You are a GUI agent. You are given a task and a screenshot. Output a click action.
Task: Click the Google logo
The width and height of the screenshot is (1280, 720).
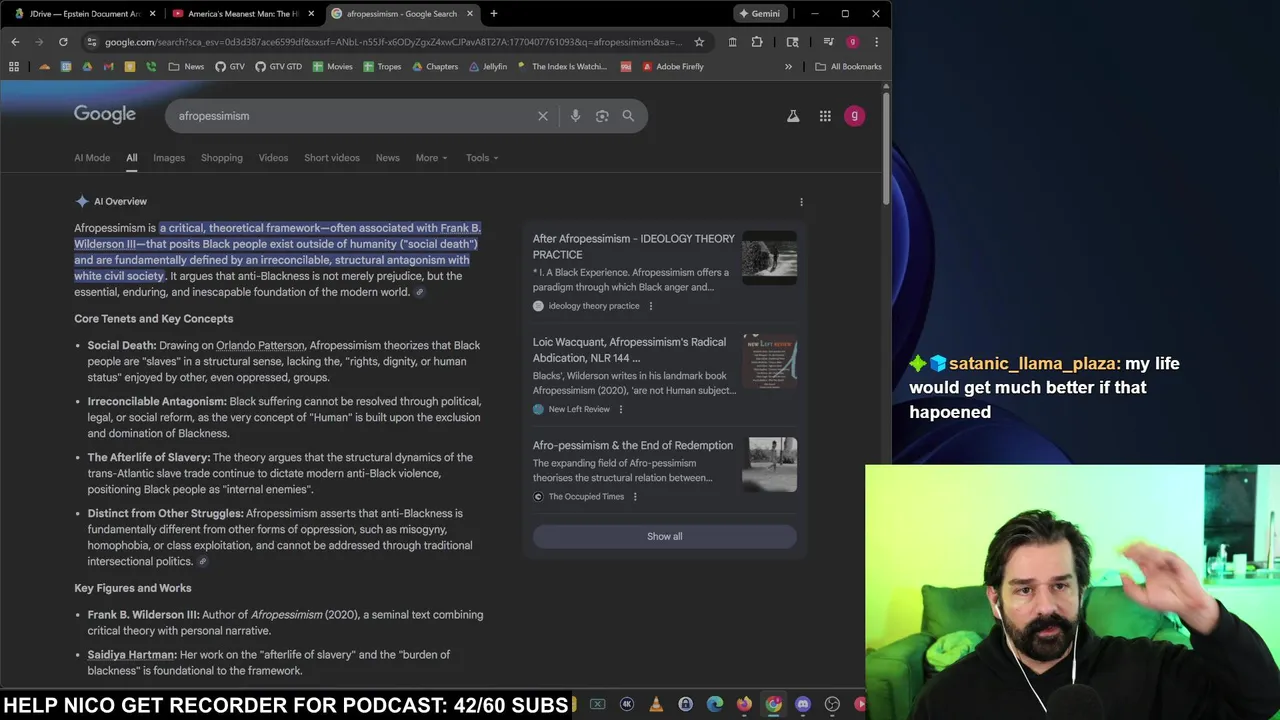pos(104,114)
